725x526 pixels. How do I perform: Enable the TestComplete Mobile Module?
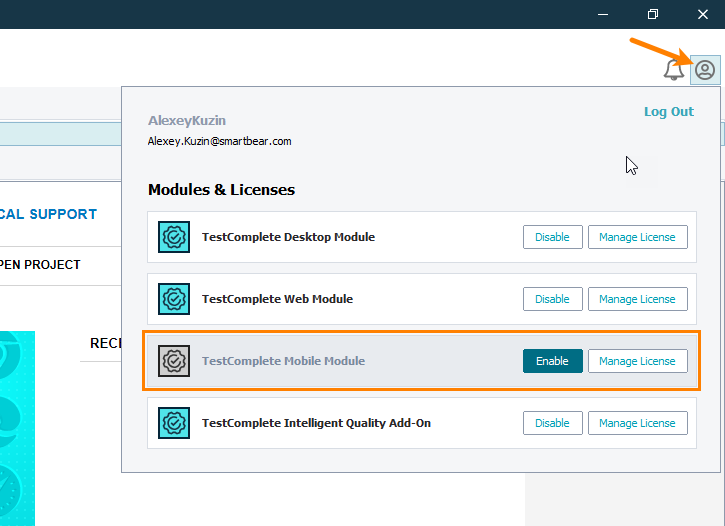553,361
